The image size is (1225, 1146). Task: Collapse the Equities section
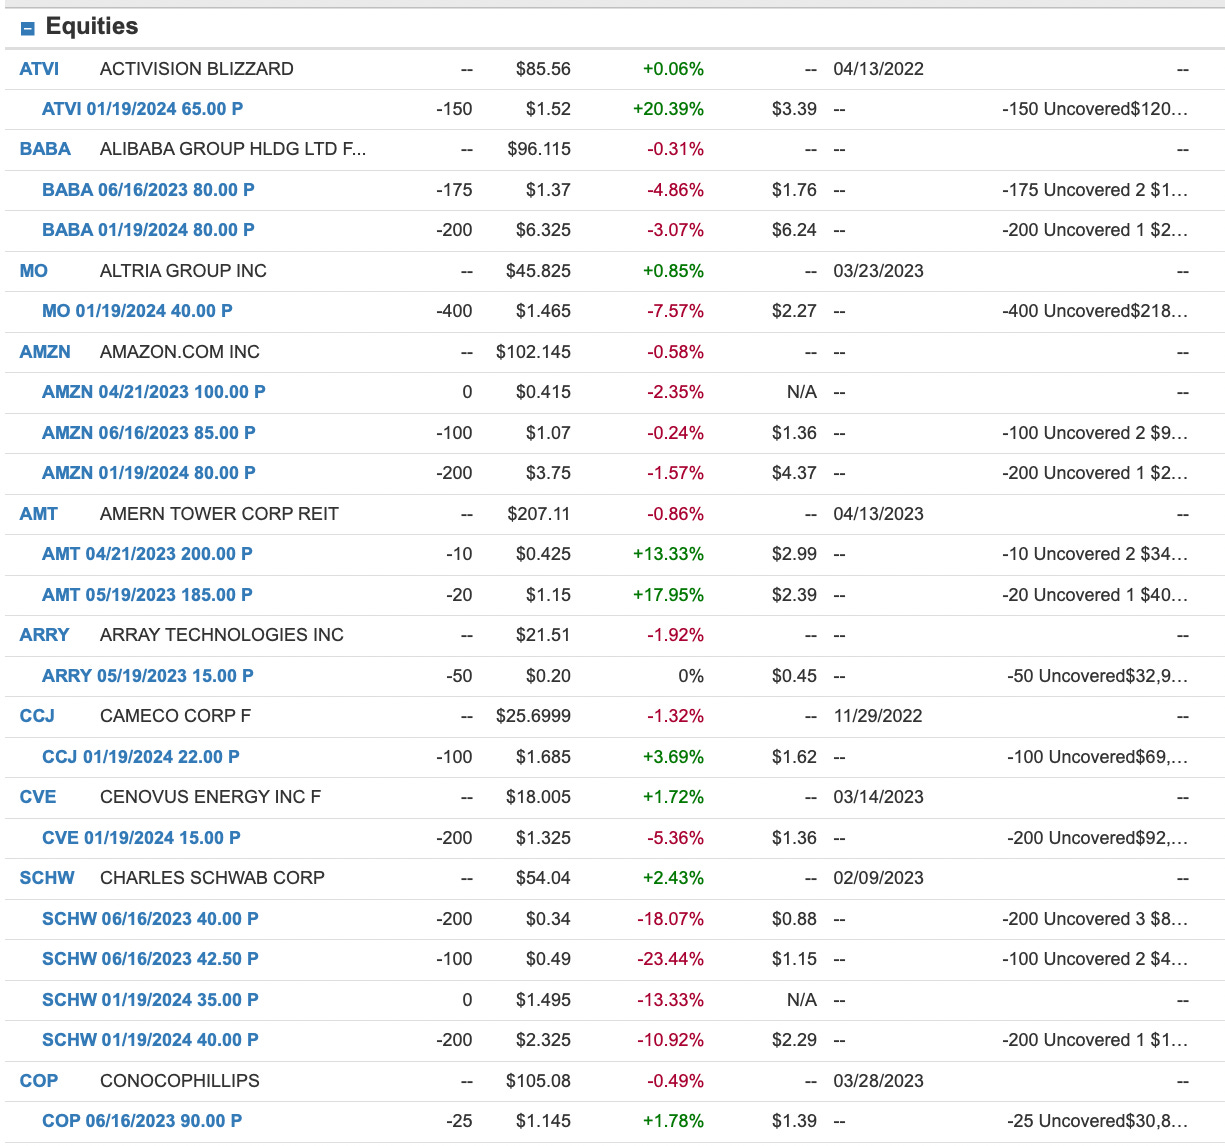click(28, 28)
